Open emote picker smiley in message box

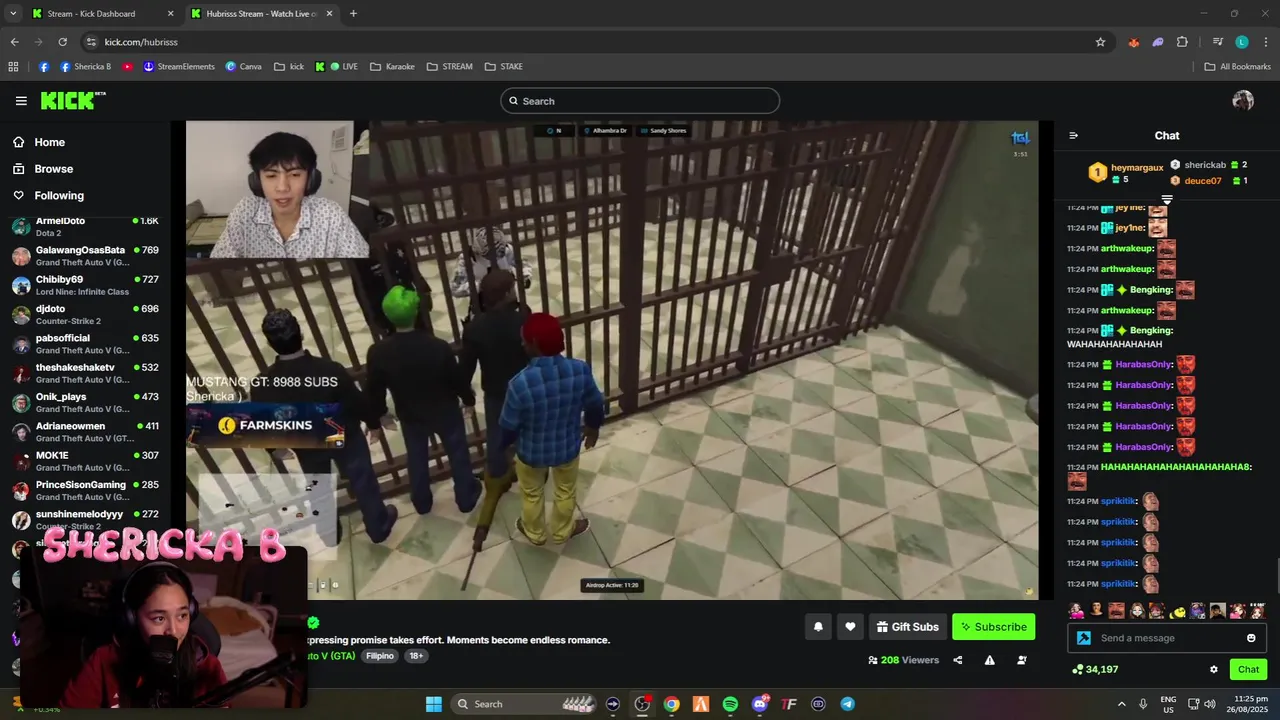coord(1251,638)
